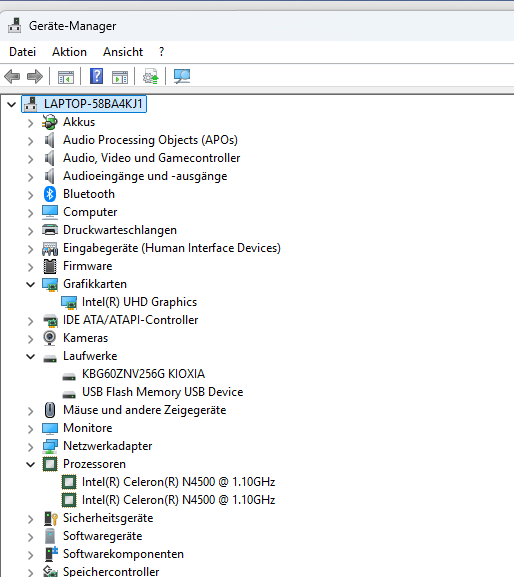
Task: Click the IDE ATA/ATAPI-Controller icon
Action: click(x=50, y=321)
